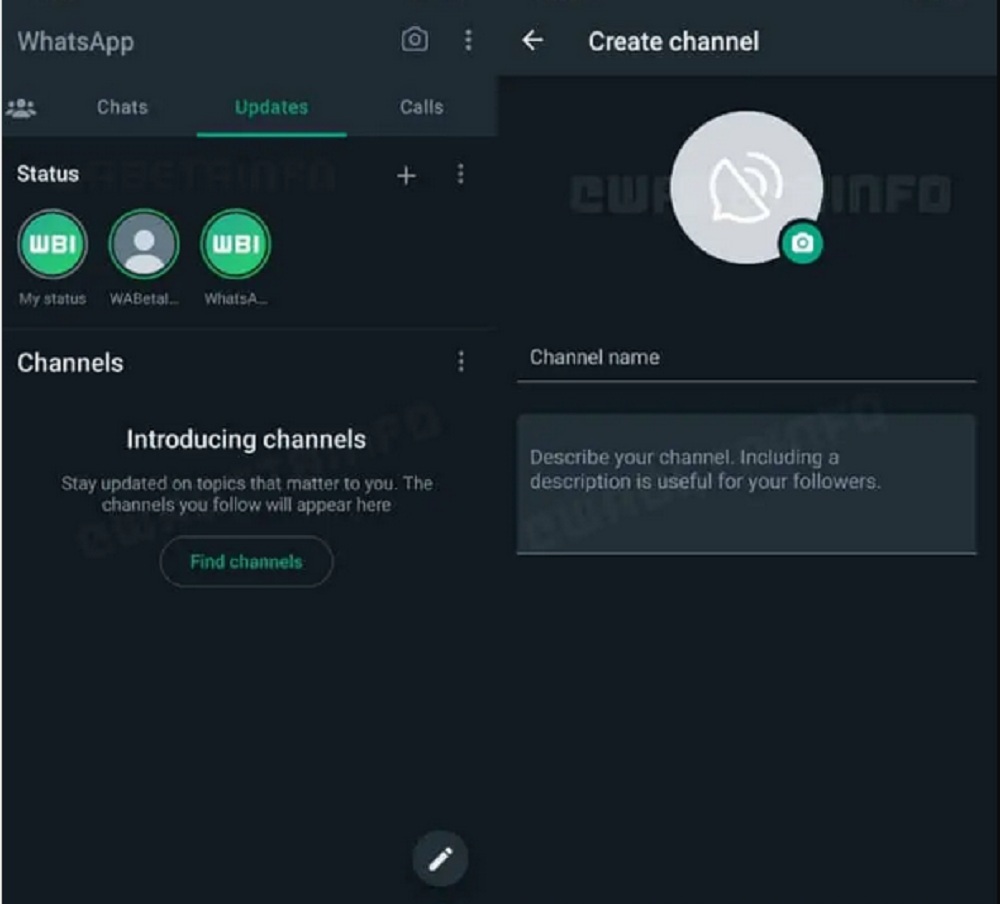Open the Communities tab icon
The image size is (1000, 904).
pyautogui.click(x=21, y=108)
